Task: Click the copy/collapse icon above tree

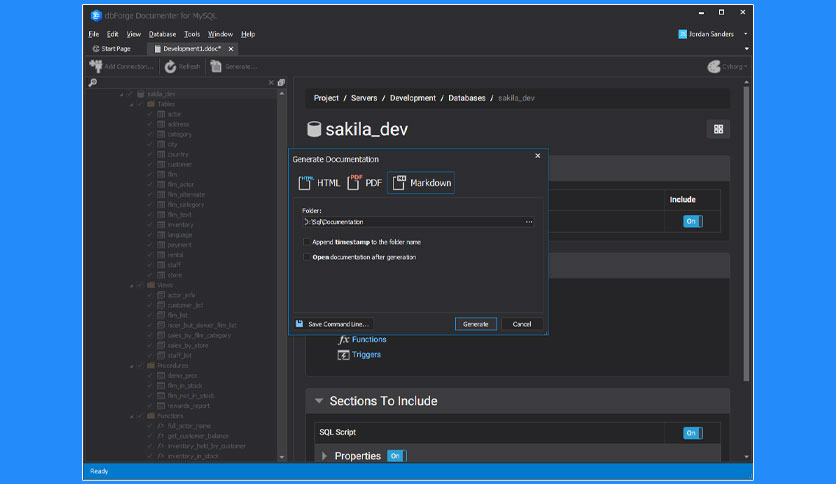Action: pos(281,83)
